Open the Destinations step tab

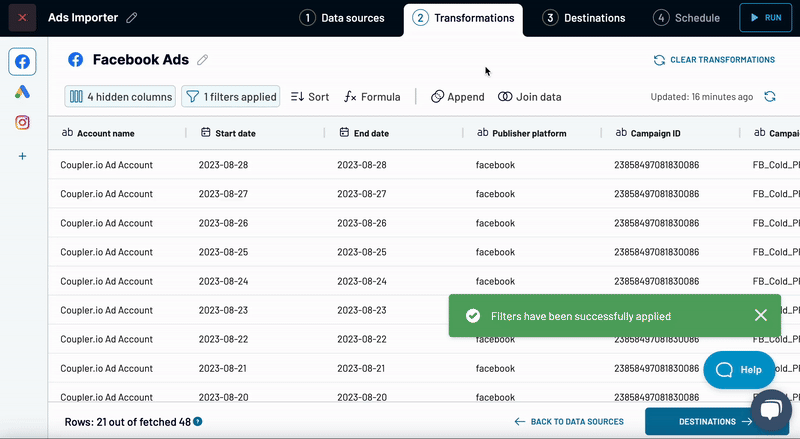[584, 18]
